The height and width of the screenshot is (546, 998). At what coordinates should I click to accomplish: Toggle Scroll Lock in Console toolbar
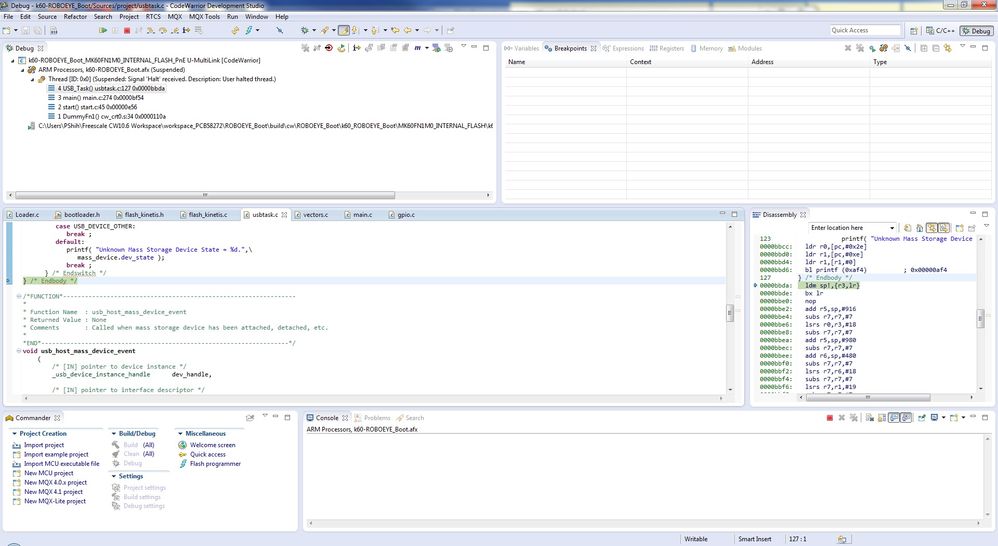point(882,417)
